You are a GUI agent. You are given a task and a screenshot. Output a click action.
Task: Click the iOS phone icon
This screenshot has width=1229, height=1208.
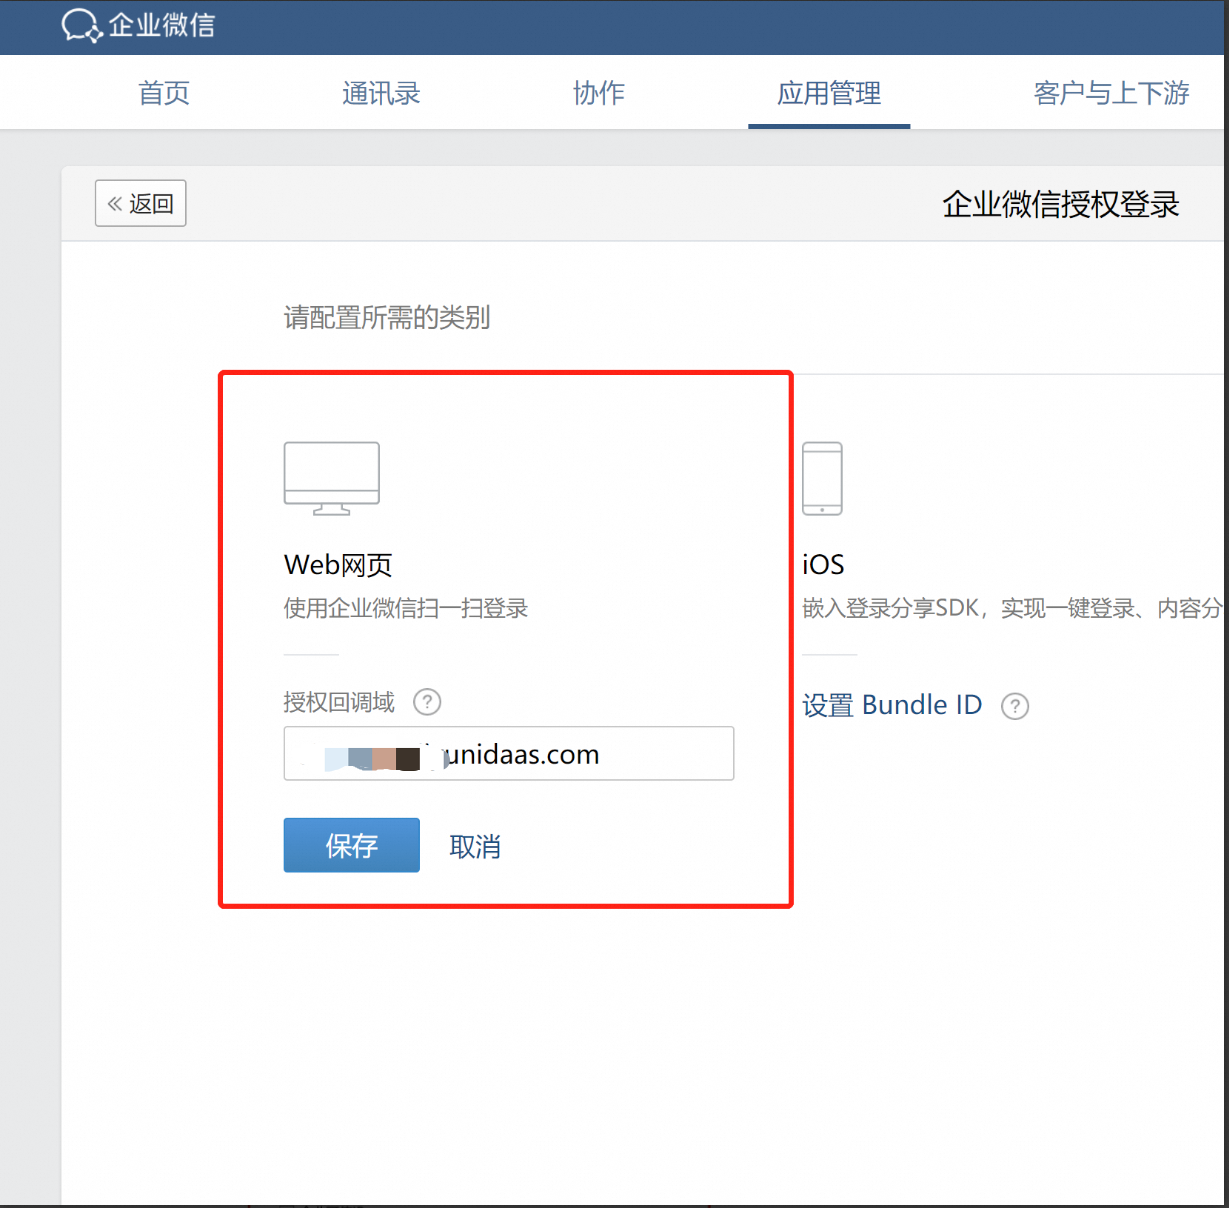click(822, 478)
